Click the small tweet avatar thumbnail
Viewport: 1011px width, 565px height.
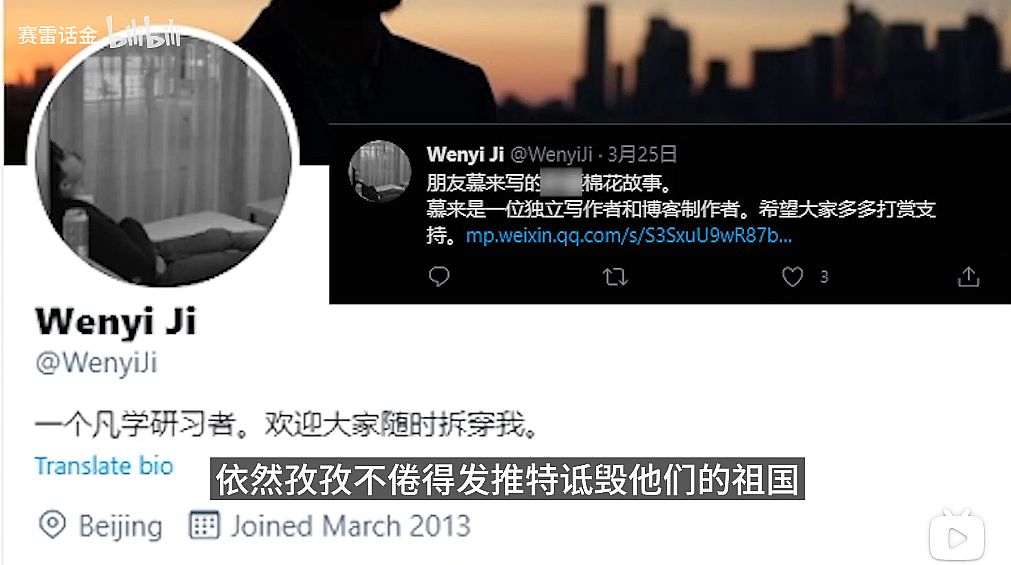[380, 172]
